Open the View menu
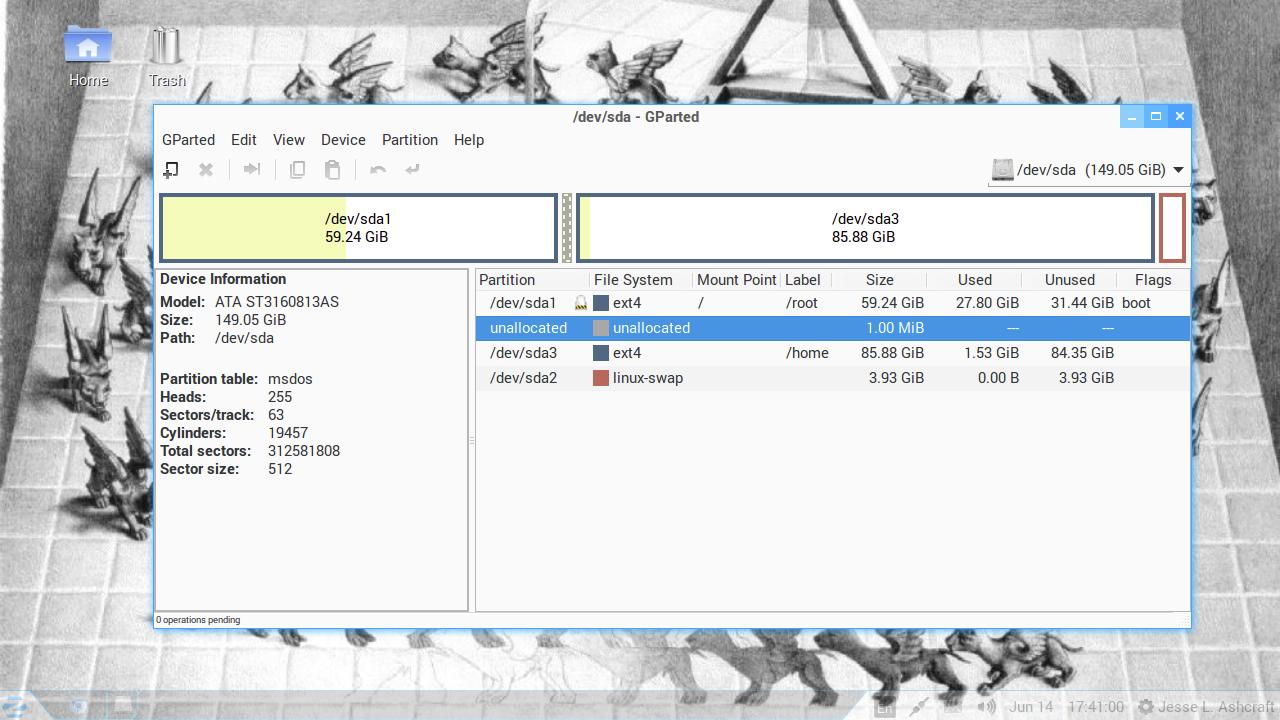 coord(288,140)
